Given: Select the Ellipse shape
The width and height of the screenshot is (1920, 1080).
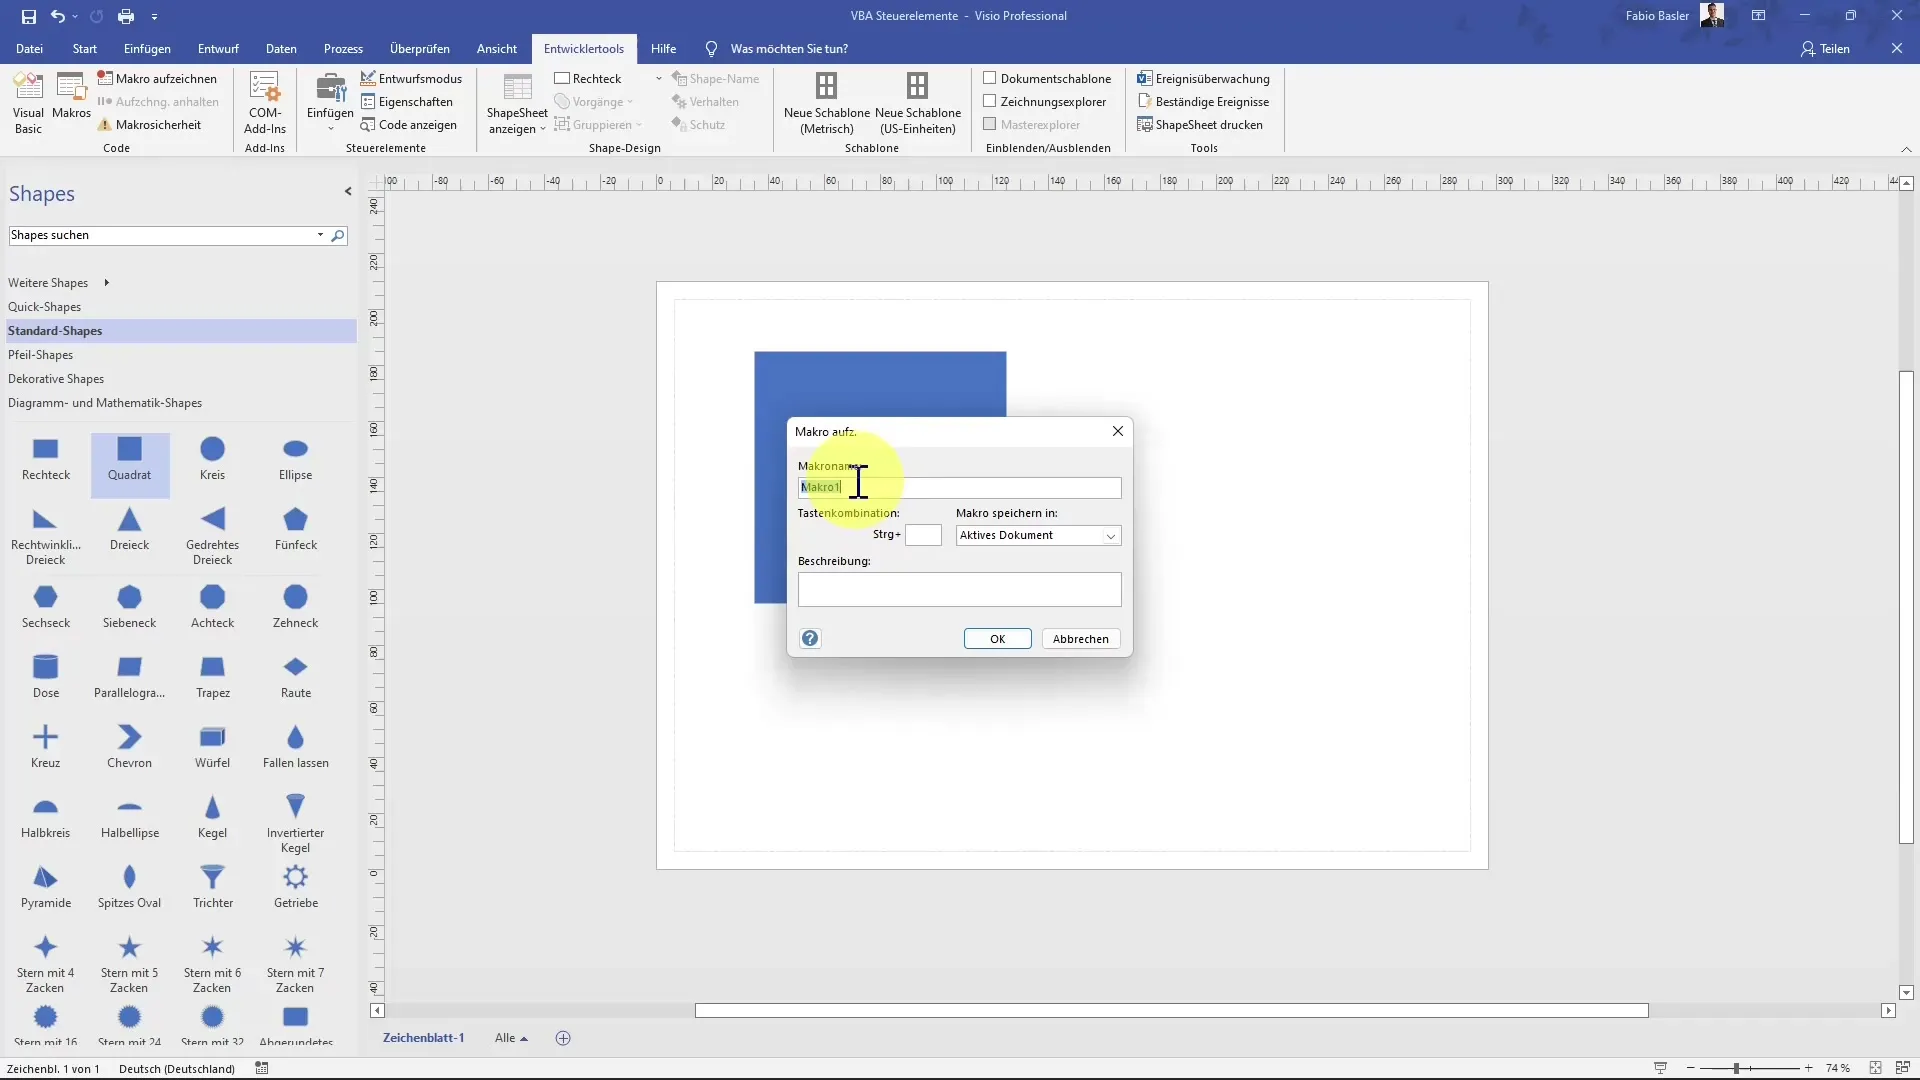Looking at the screenshot, I should point(295,461).
